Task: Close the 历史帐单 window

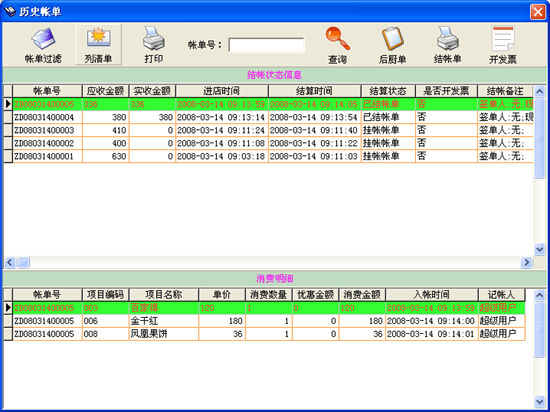Action: (538, 12)
